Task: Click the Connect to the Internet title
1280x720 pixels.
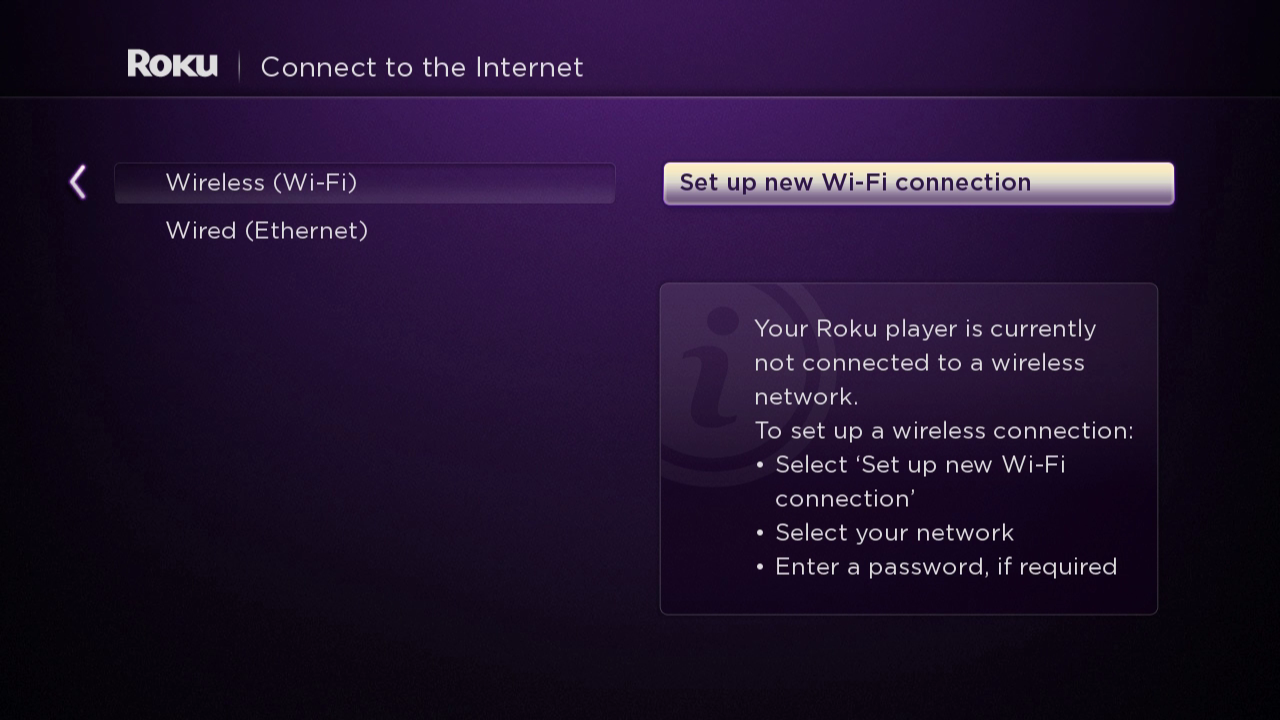Action: [422, 67]
